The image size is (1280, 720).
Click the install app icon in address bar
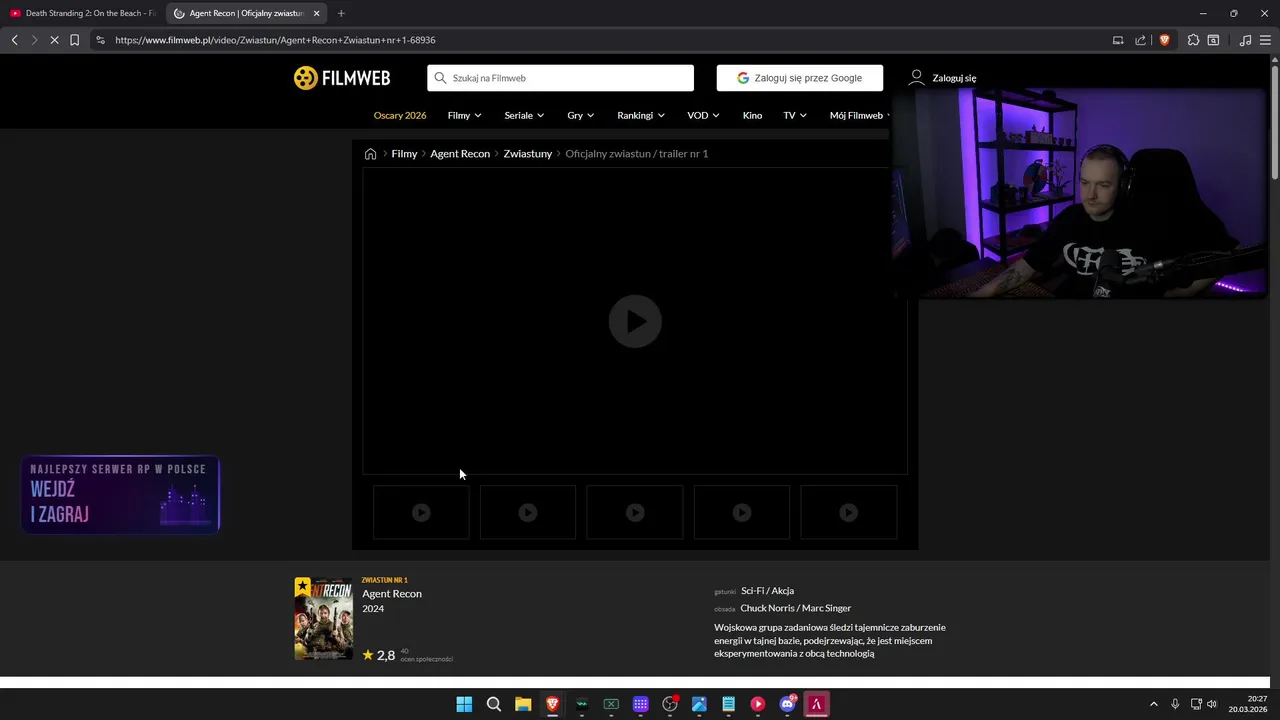coord(1118,40)
